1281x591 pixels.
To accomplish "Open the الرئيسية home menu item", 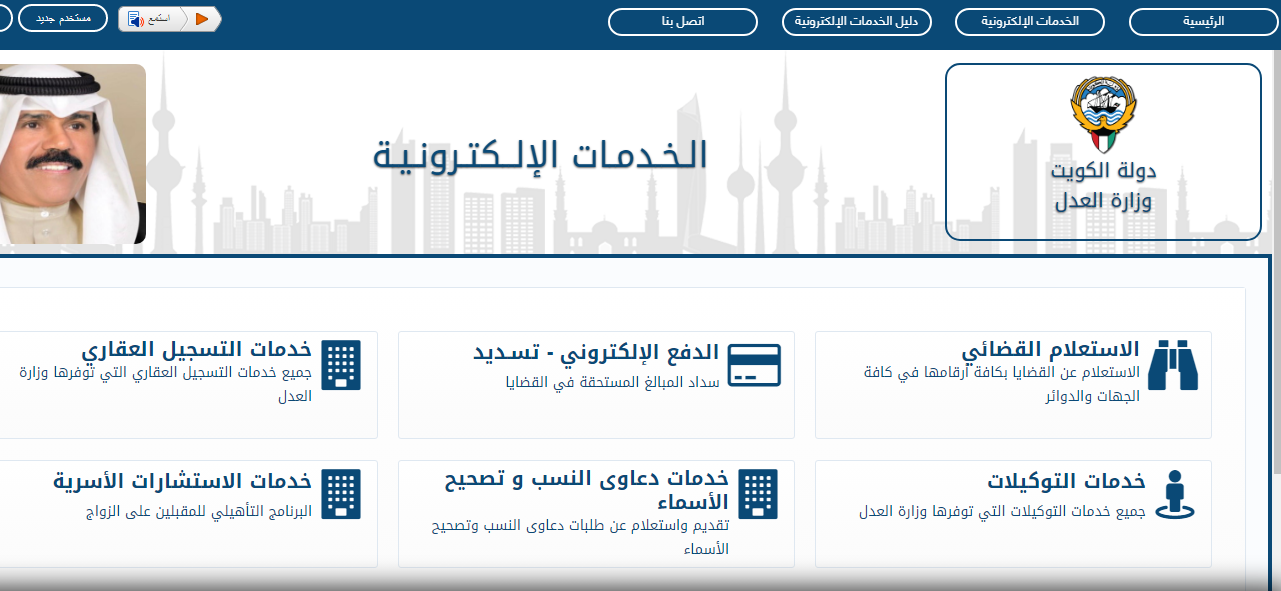I will click(1204, 21).
